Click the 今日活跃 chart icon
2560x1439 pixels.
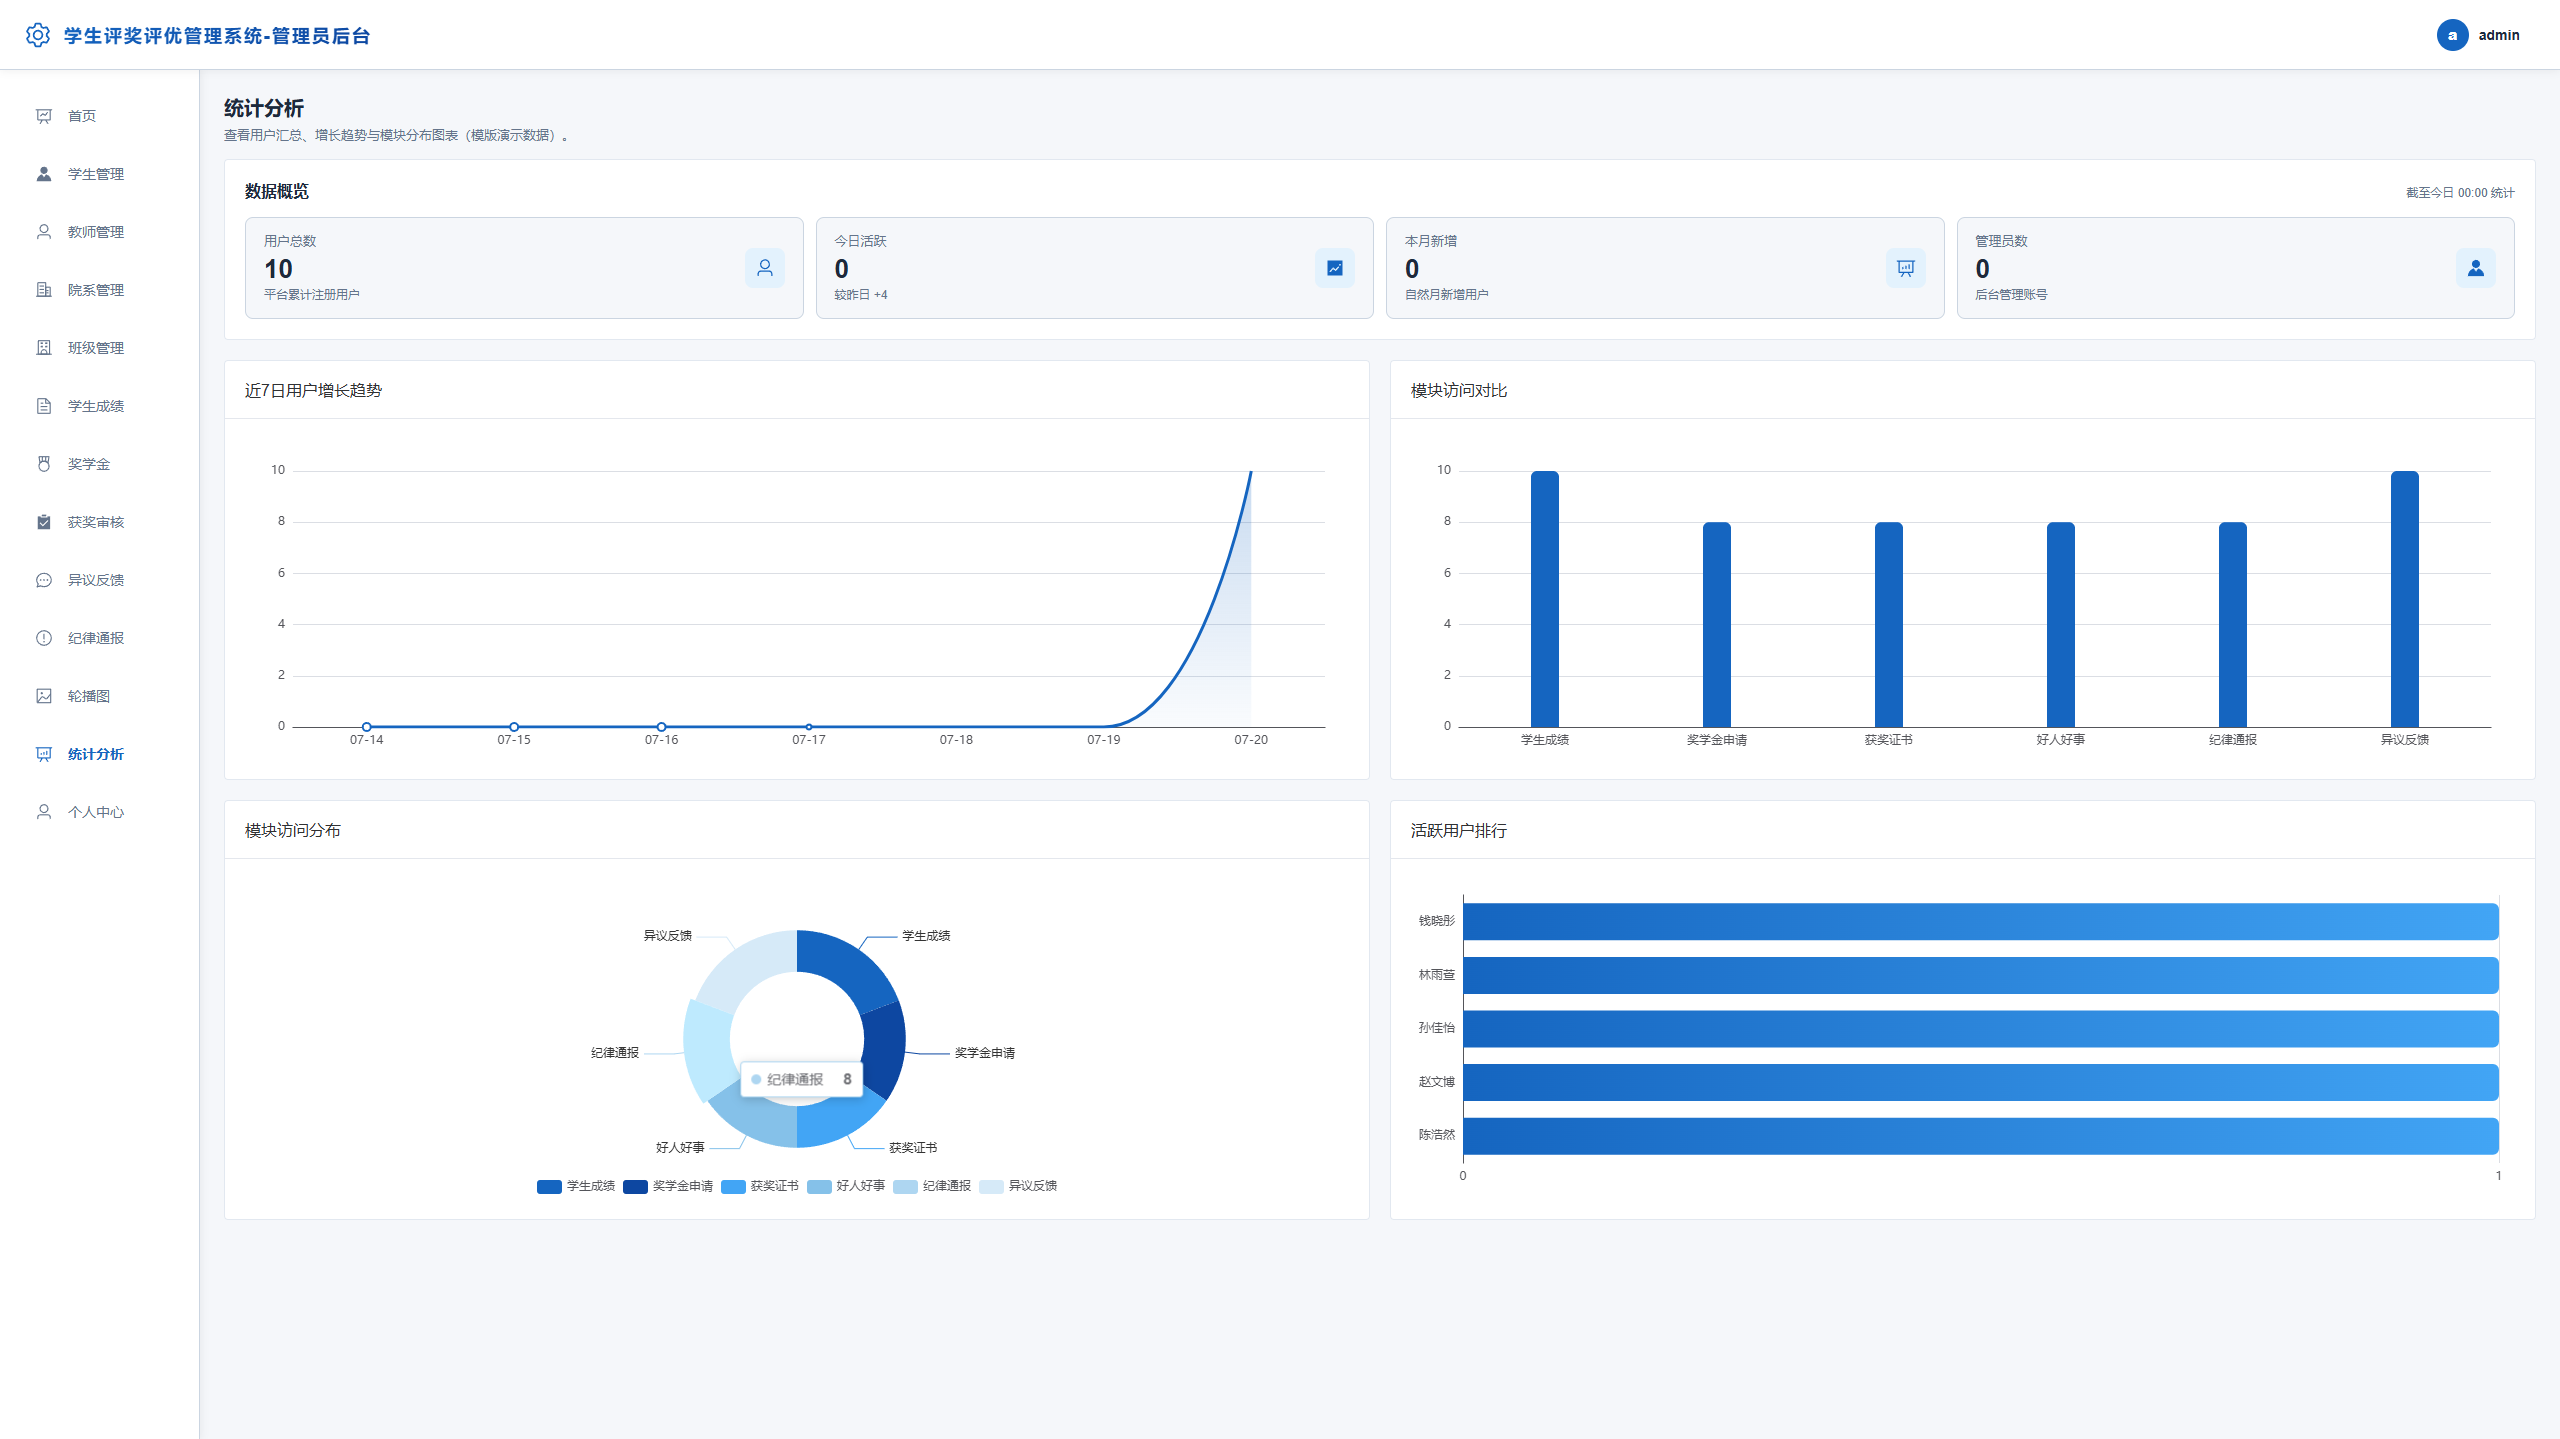pyautogui.click(x=1335, y=268)
